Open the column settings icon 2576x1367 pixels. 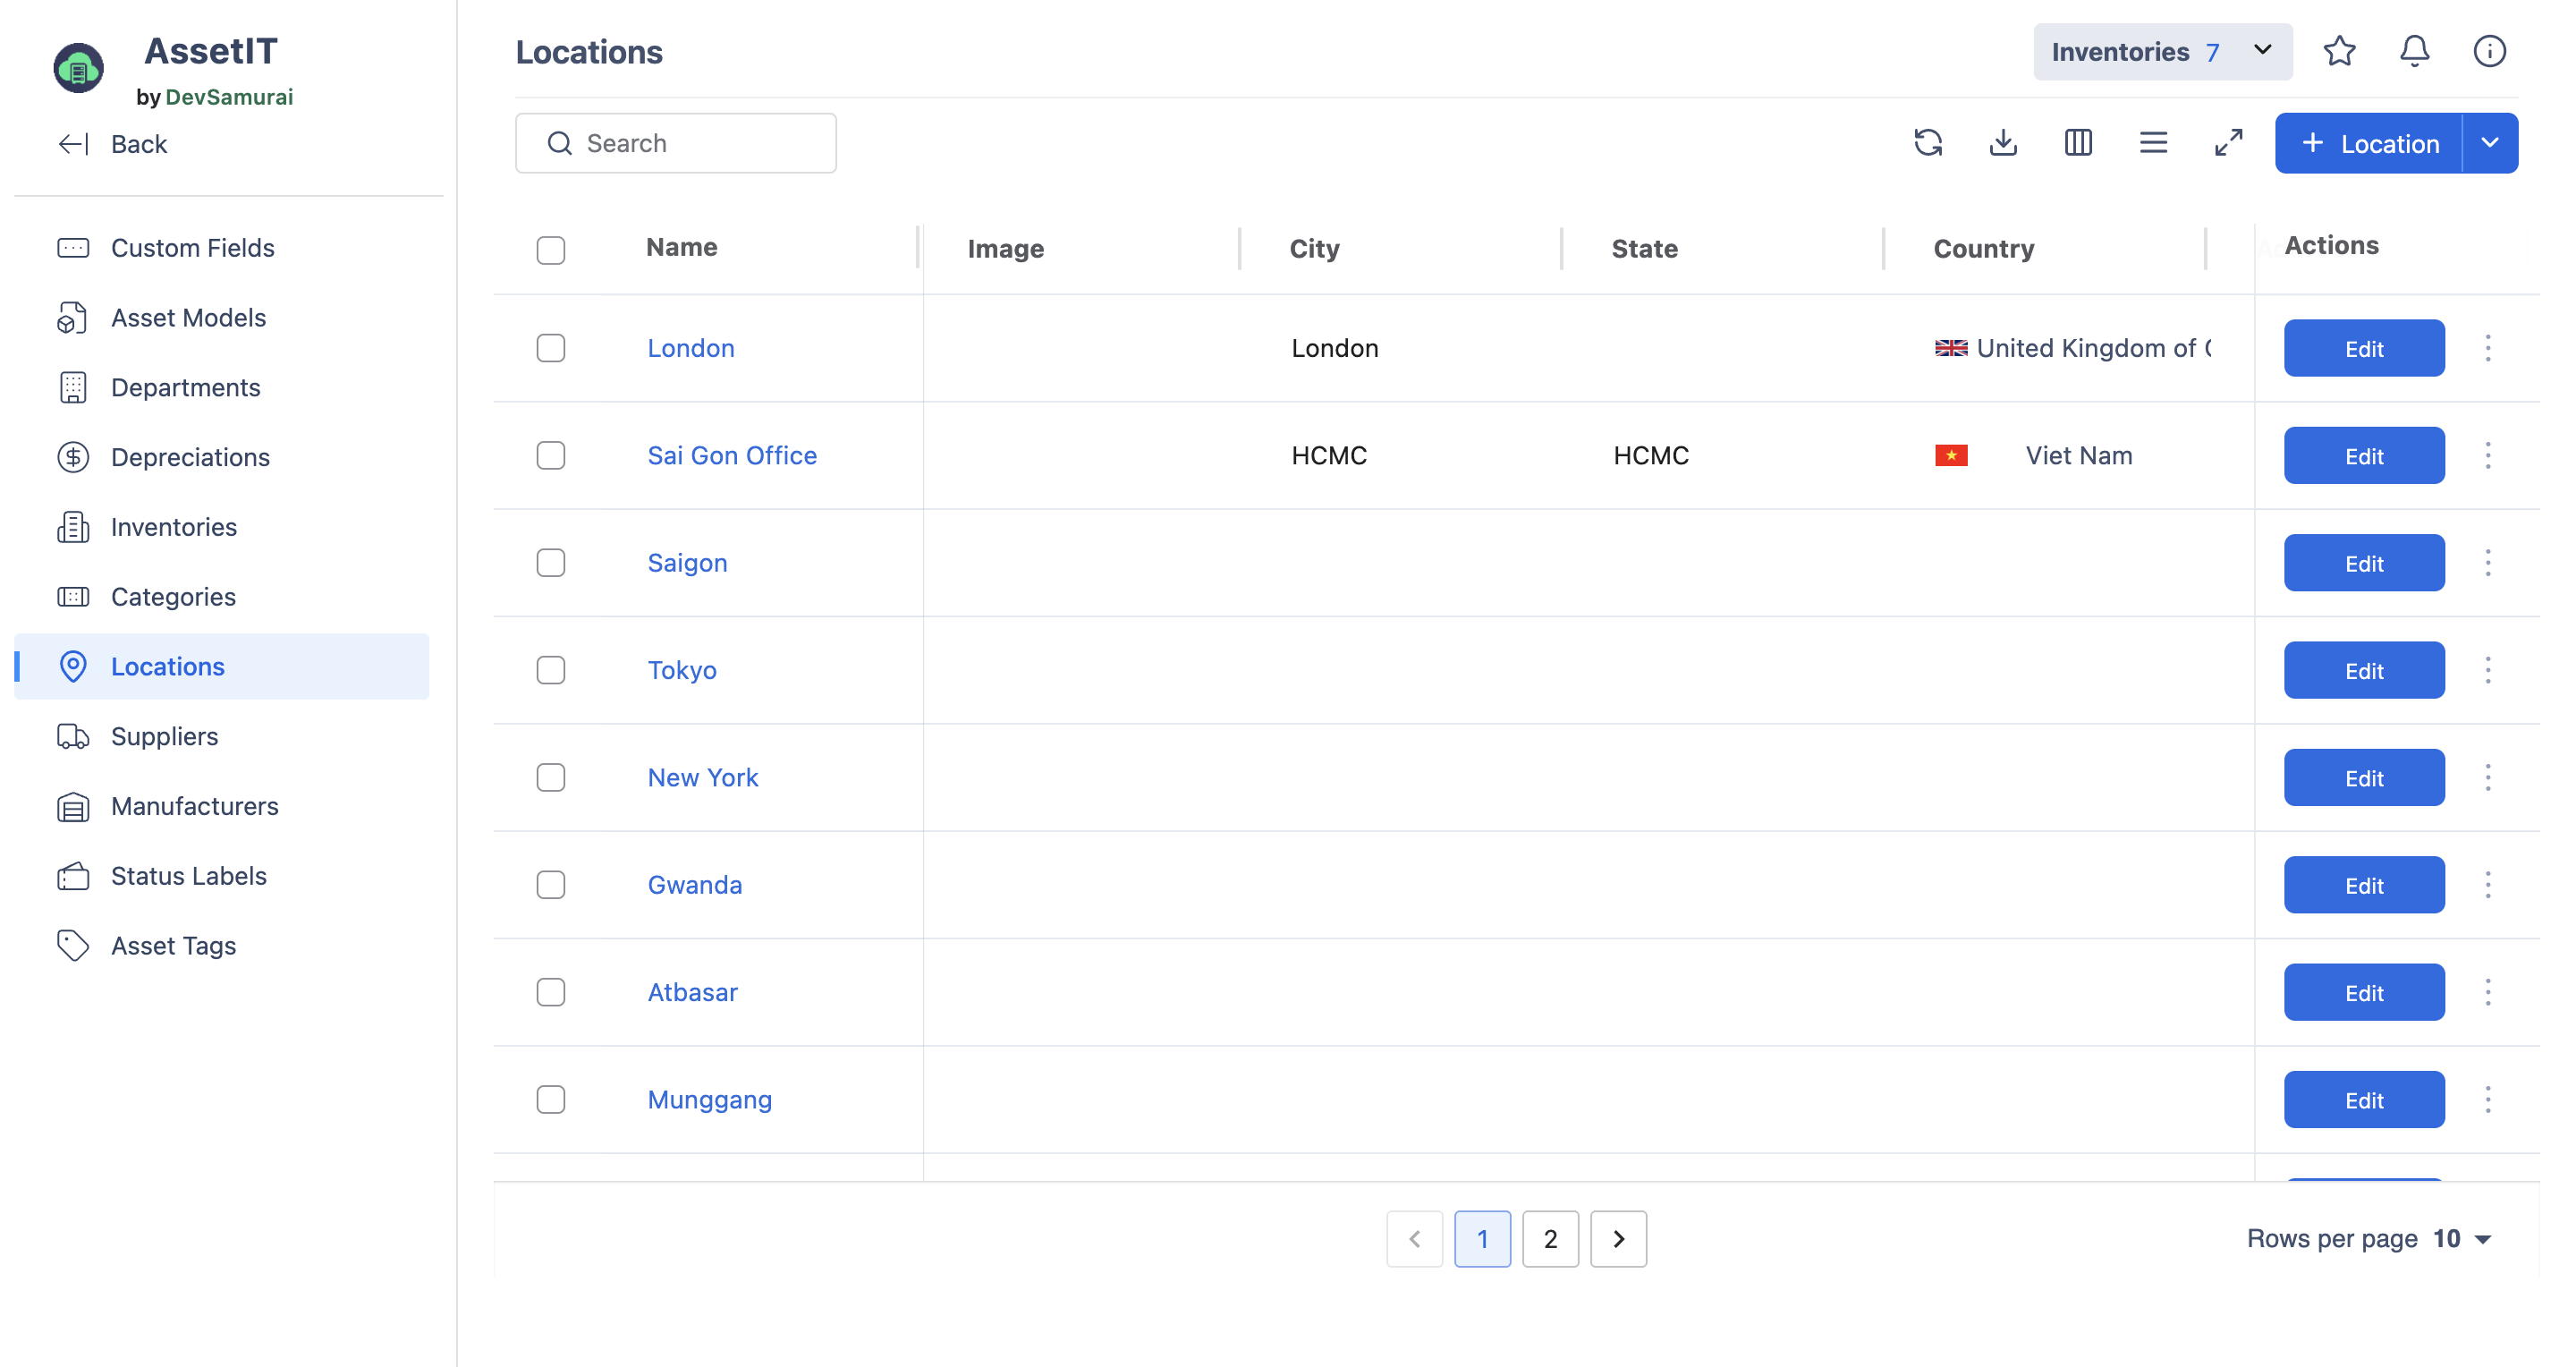(x=2078, y=143)
